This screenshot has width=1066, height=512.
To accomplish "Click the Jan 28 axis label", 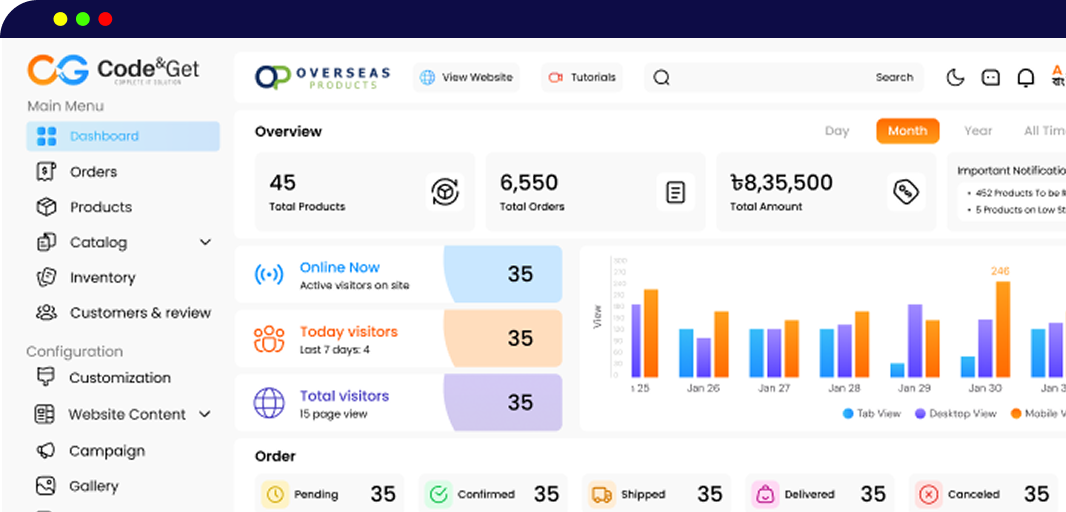I will [844, 388].
